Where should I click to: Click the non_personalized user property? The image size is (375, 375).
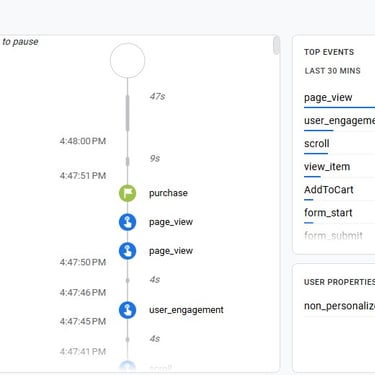[x=339, y=306]
